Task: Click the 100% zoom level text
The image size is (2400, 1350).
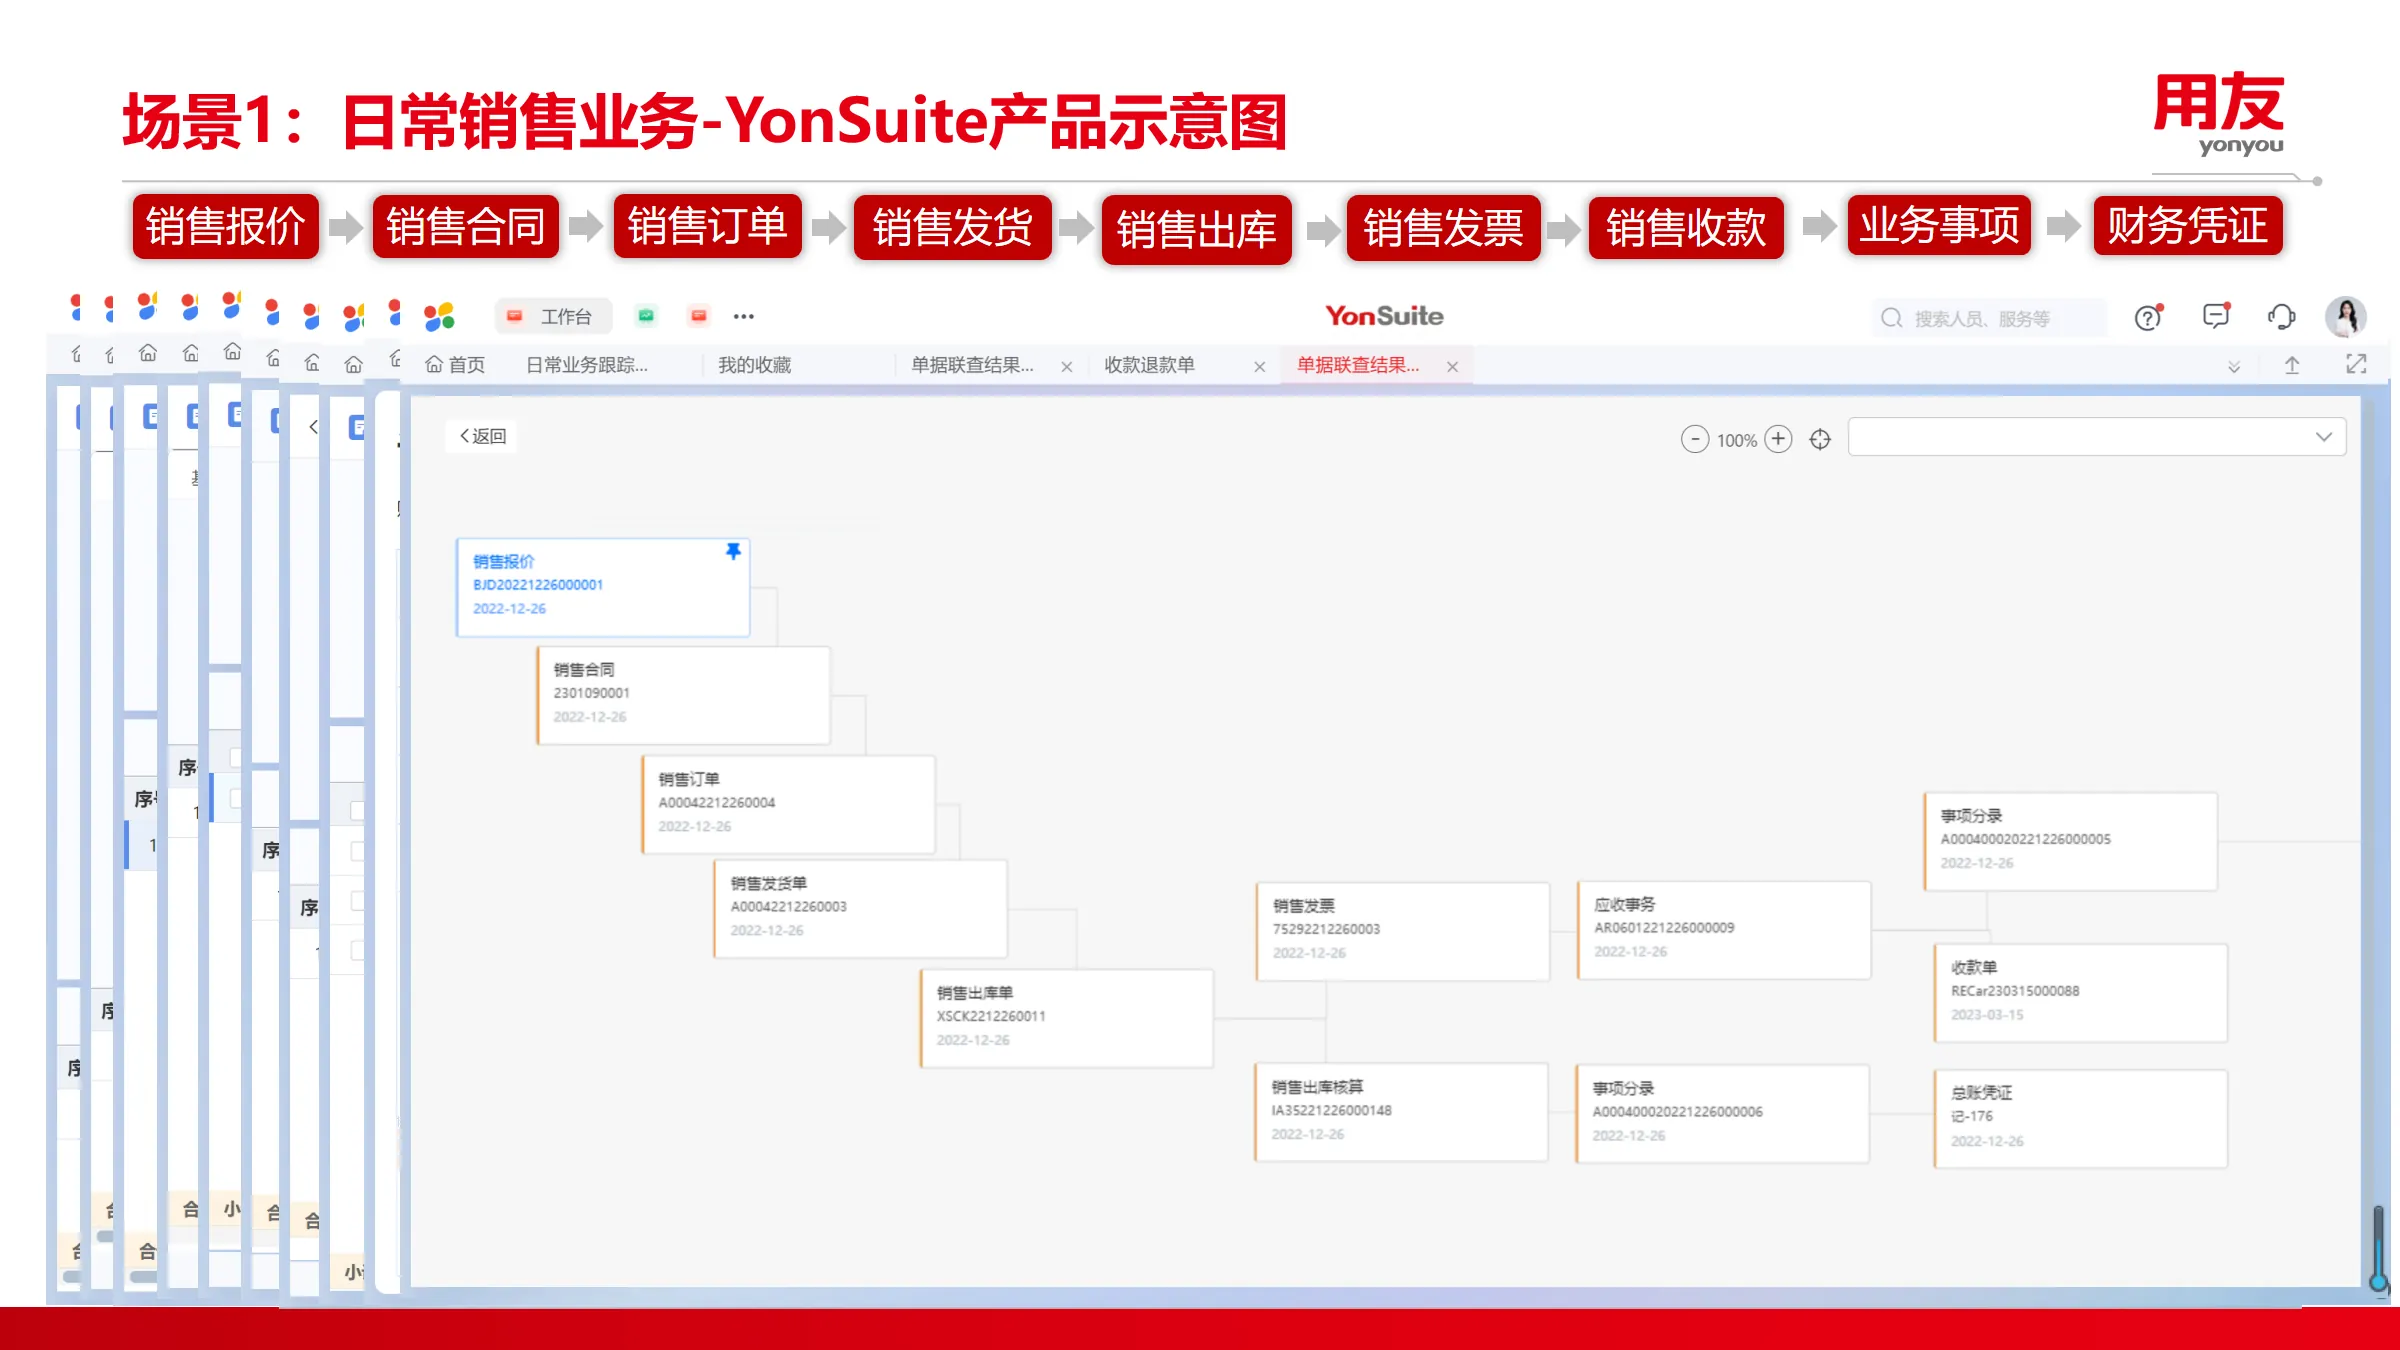Action: click(x=1737, y=440)
